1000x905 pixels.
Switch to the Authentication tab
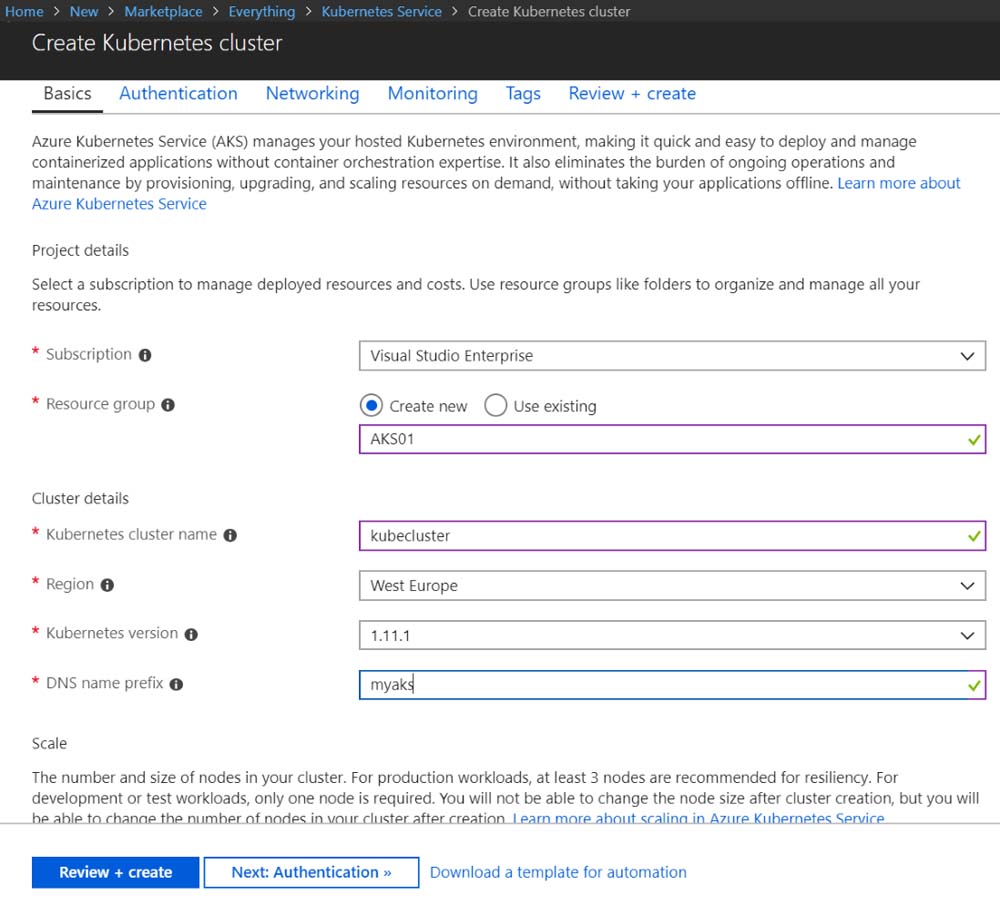pos(178,93)
